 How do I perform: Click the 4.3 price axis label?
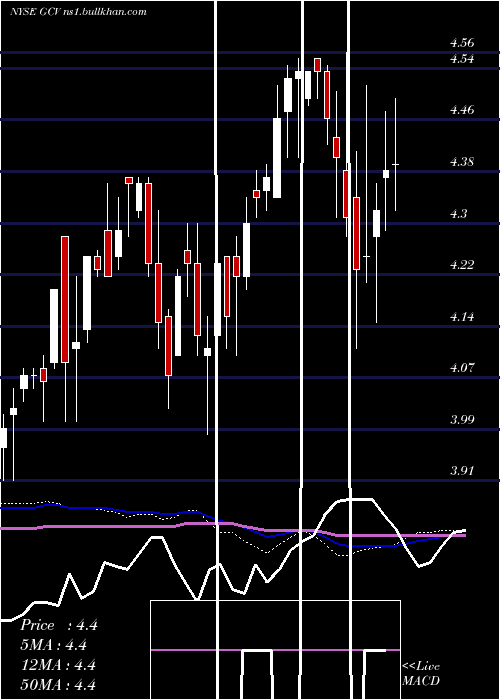[458, 213]
